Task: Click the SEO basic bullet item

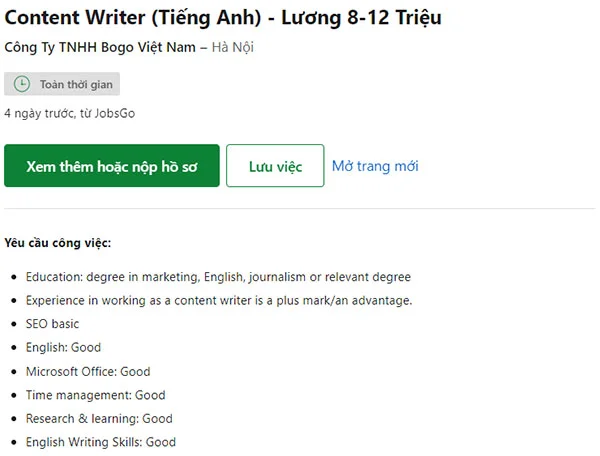Action: tap(52, 324)
